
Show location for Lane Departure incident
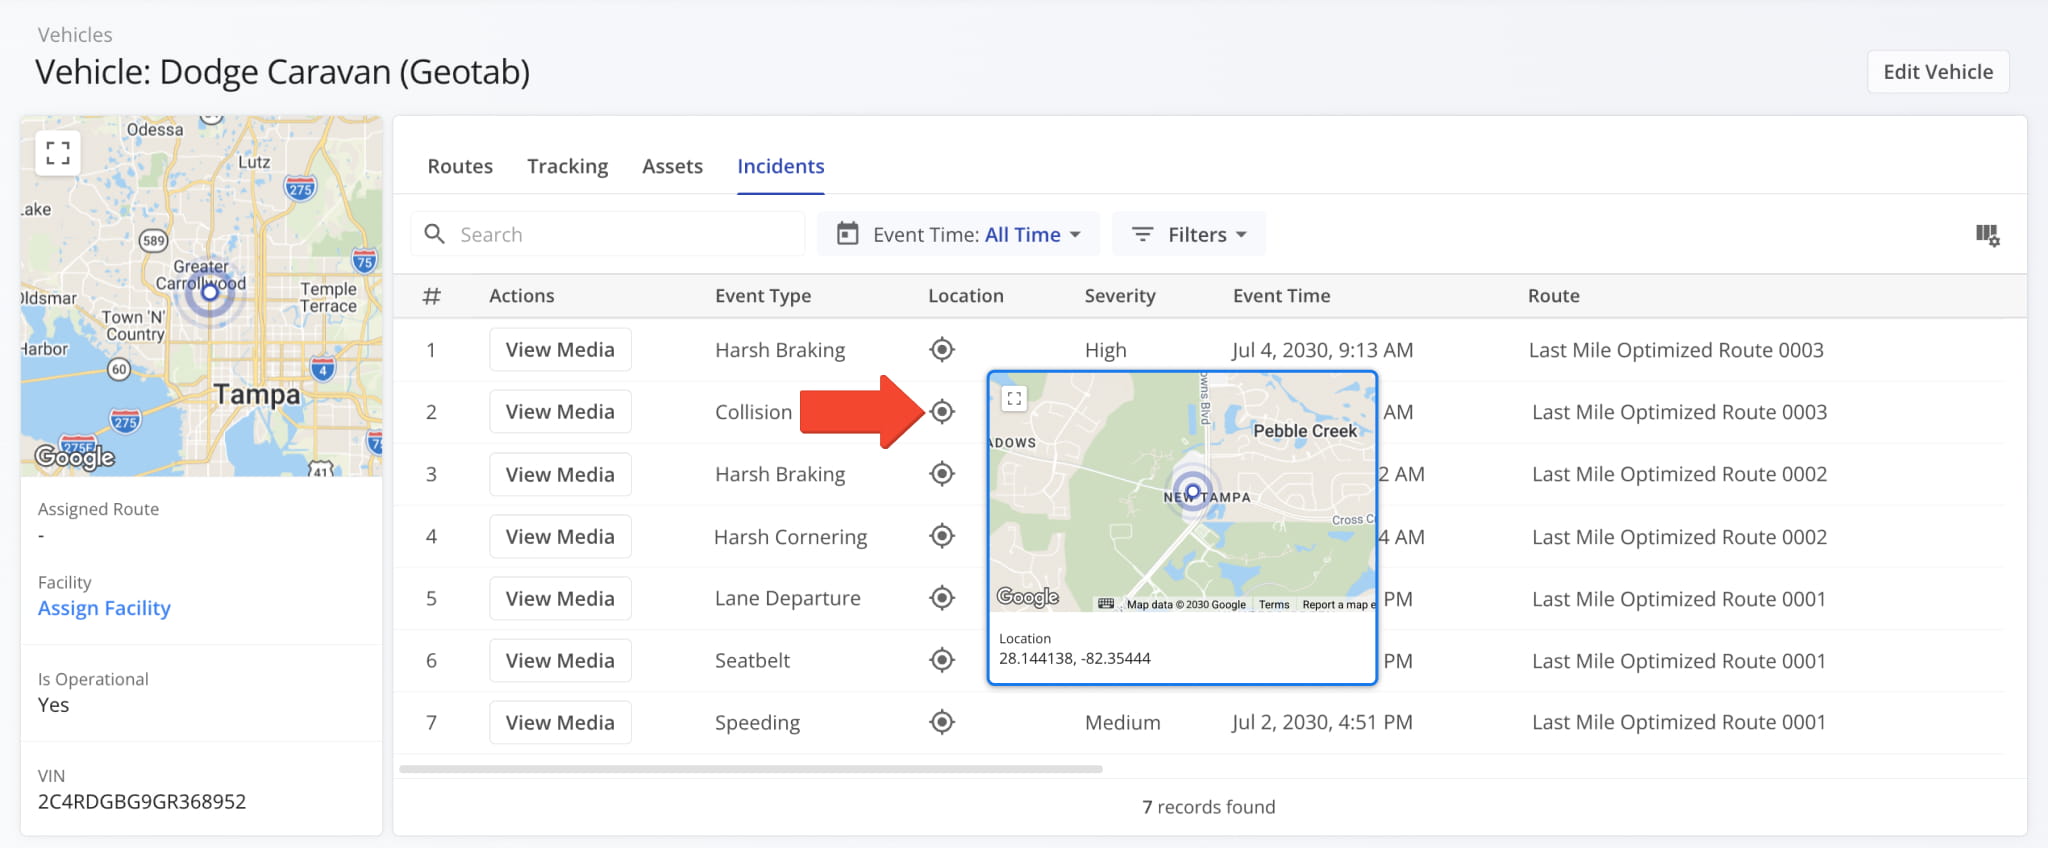click(942, 598)
